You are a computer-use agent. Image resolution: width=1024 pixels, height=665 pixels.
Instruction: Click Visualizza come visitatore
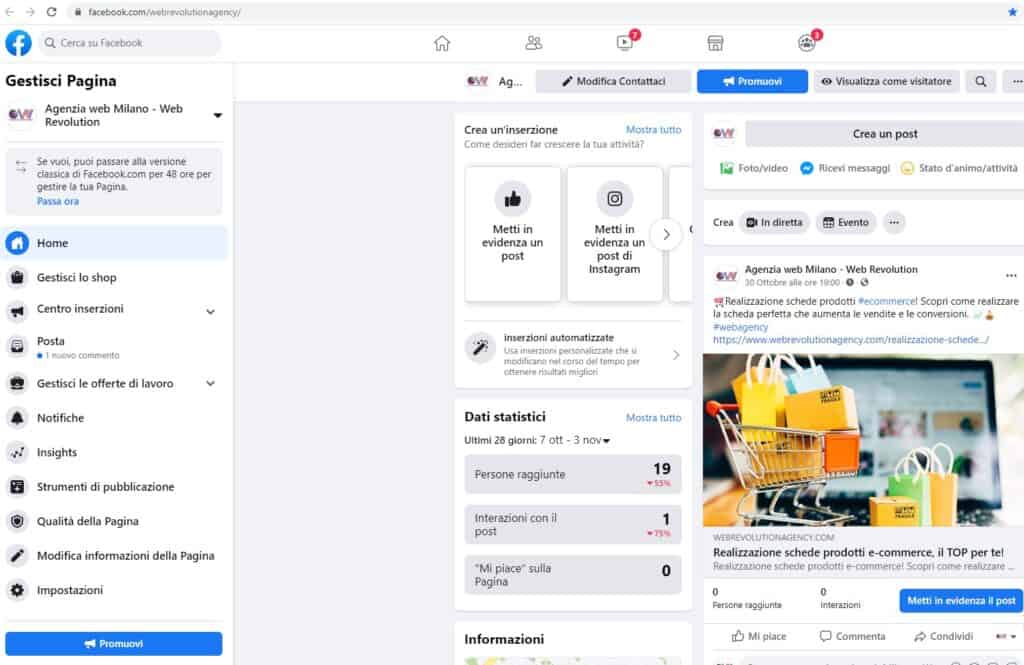886,82
